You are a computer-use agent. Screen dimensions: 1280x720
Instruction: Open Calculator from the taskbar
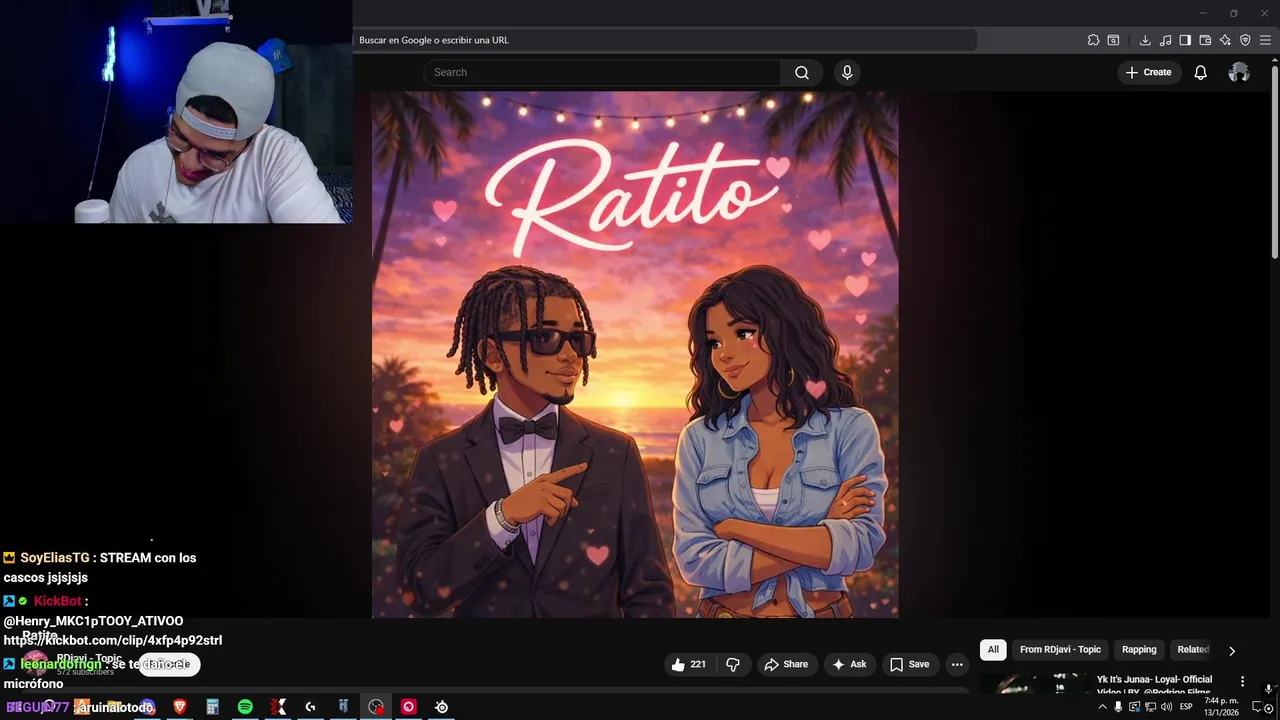pyautogui.click(x=212, y=707)
